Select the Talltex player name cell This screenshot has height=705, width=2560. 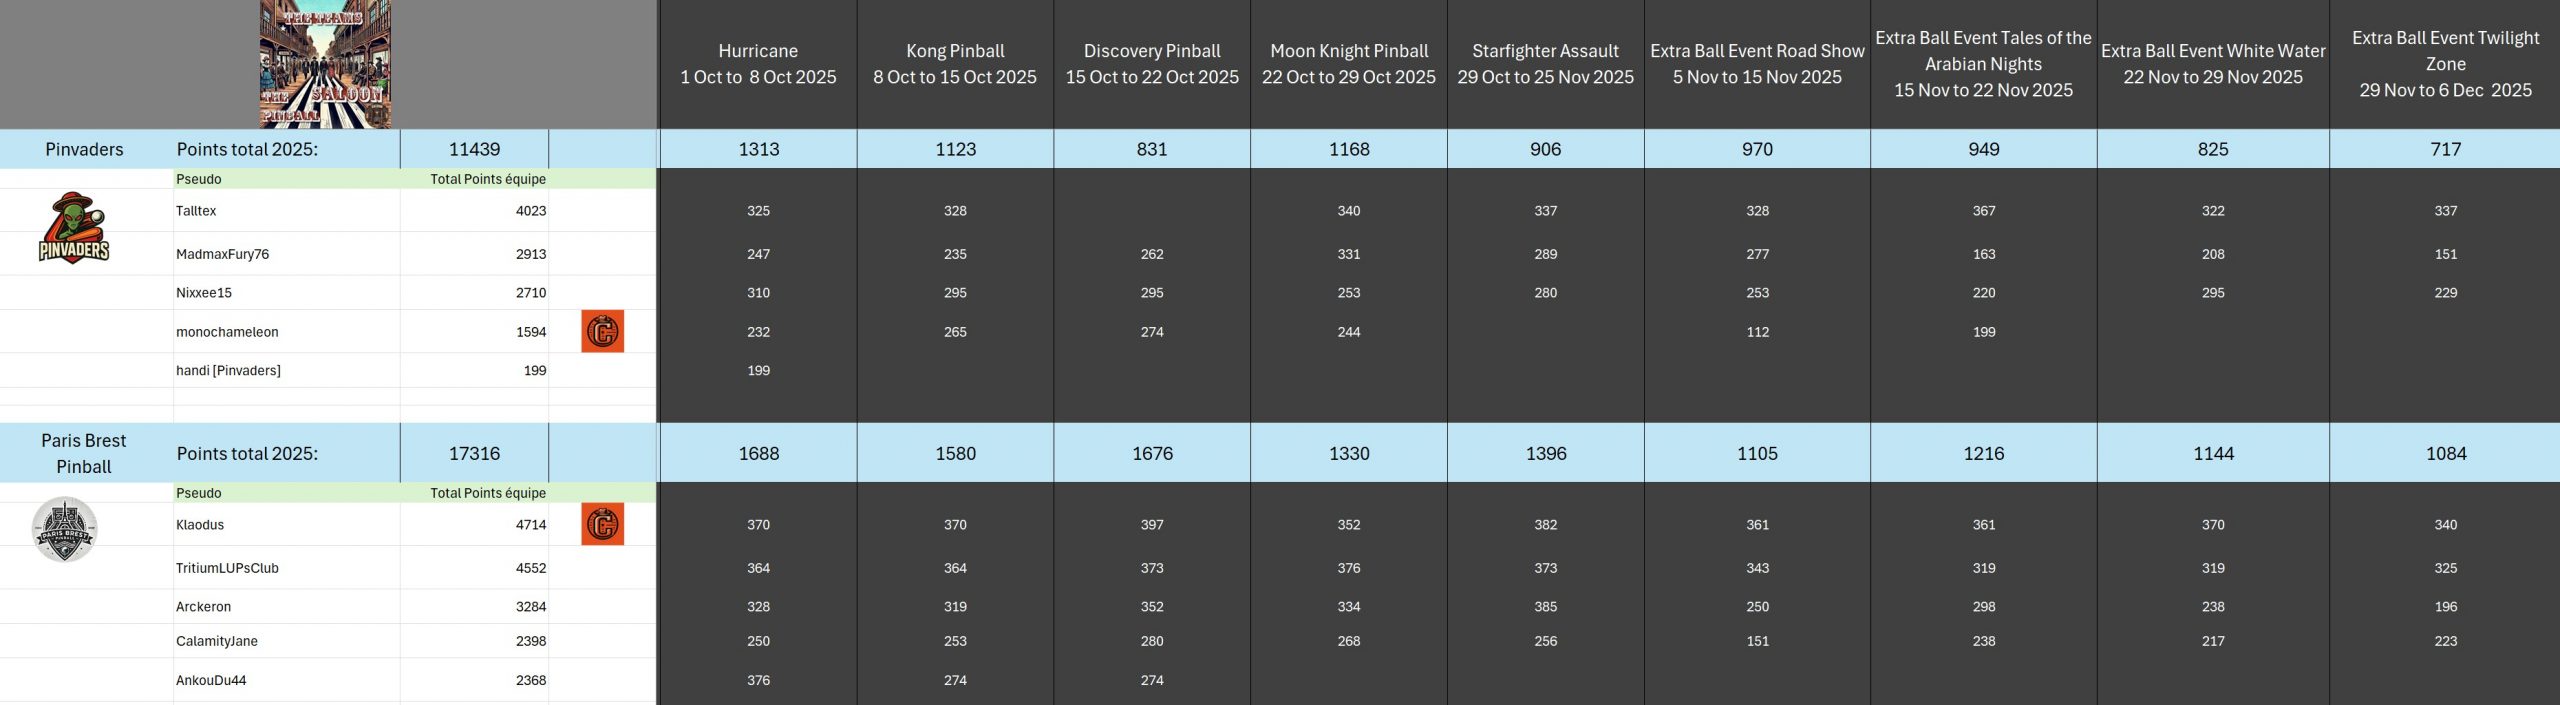[197, 211]
